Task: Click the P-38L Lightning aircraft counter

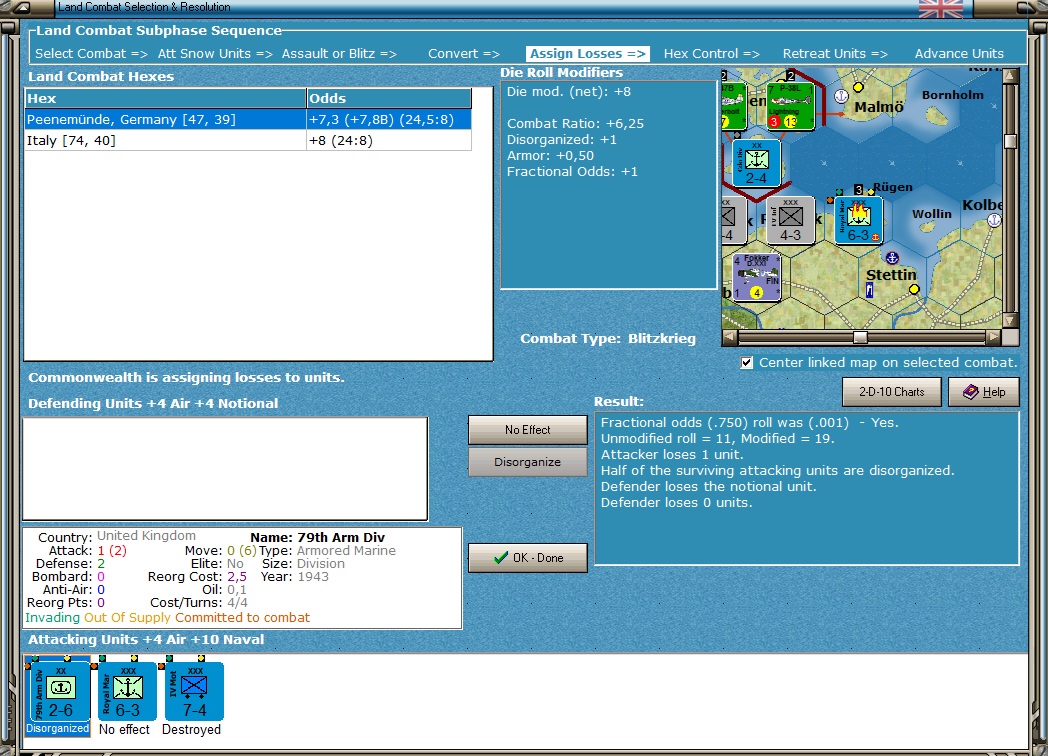Action: [791, 106]
